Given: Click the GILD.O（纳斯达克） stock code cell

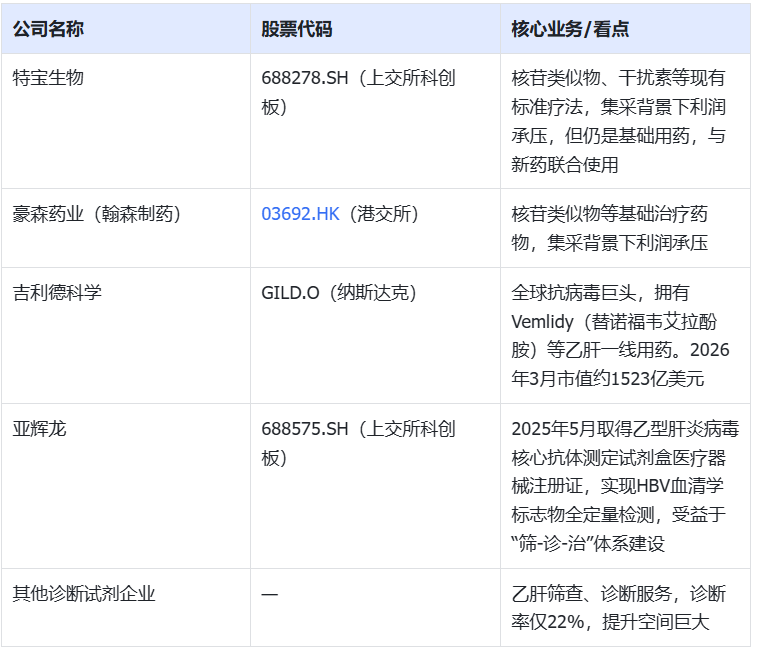Looking at the screenshot, I should pos(376,335).
